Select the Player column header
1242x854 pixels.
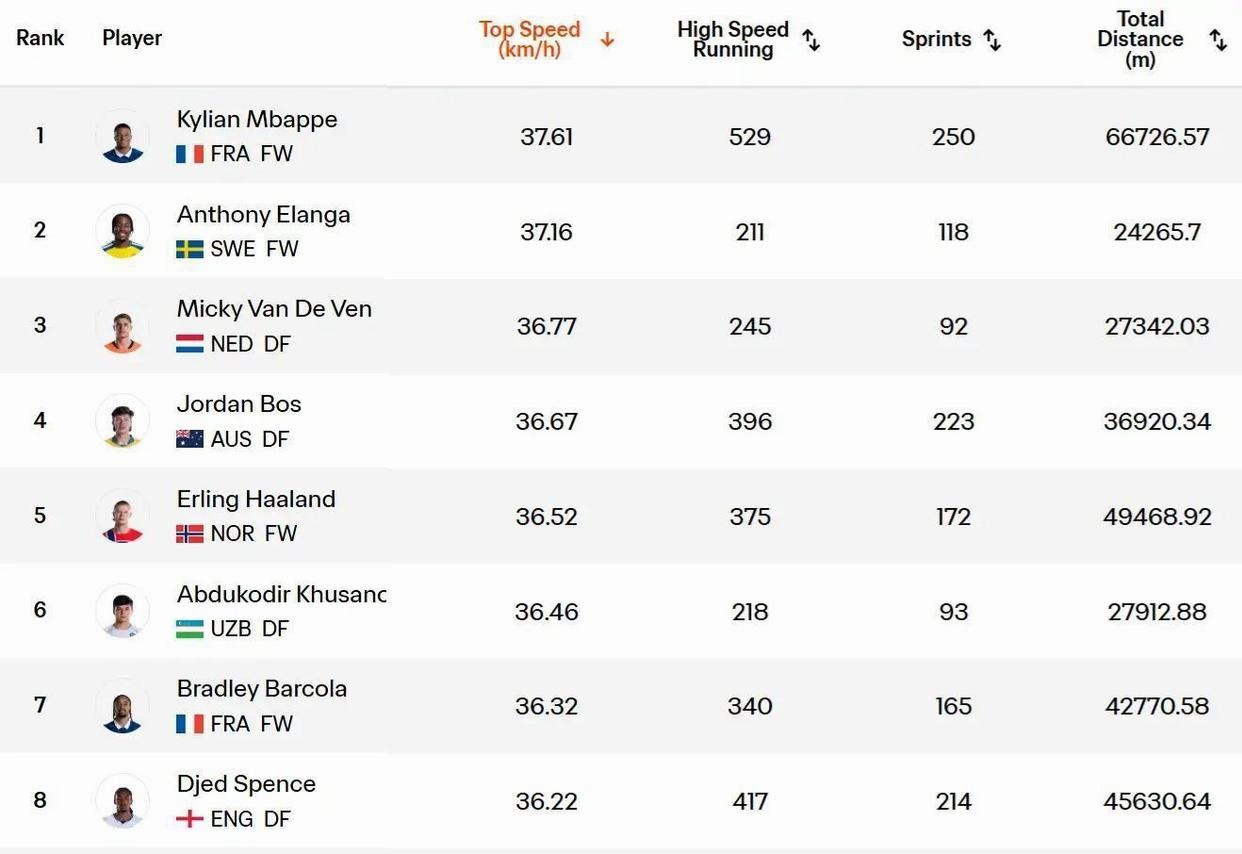point(132,38)
